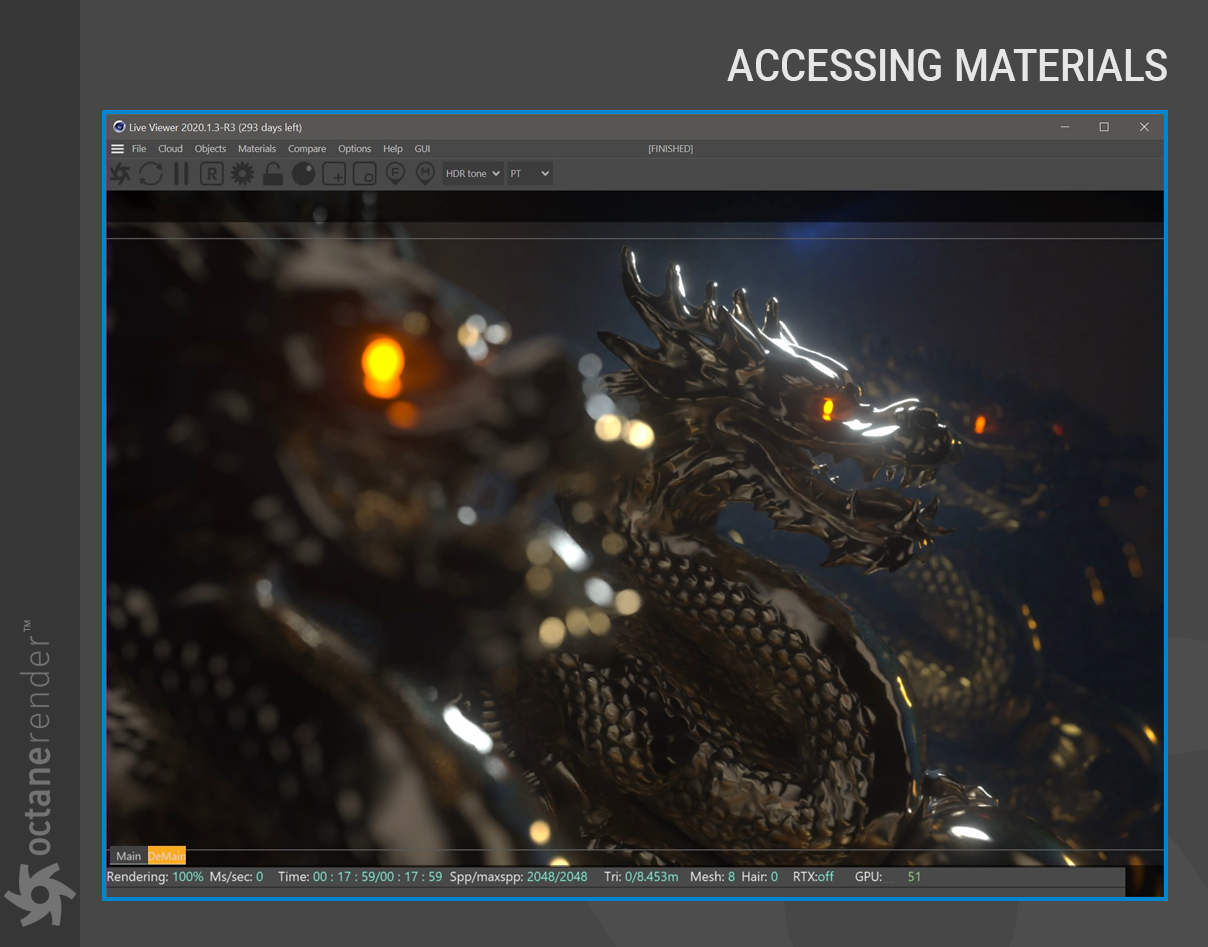1208x947 pixels.
Task: Pause the render using the pause icon
Action: (x=181, y=174)
